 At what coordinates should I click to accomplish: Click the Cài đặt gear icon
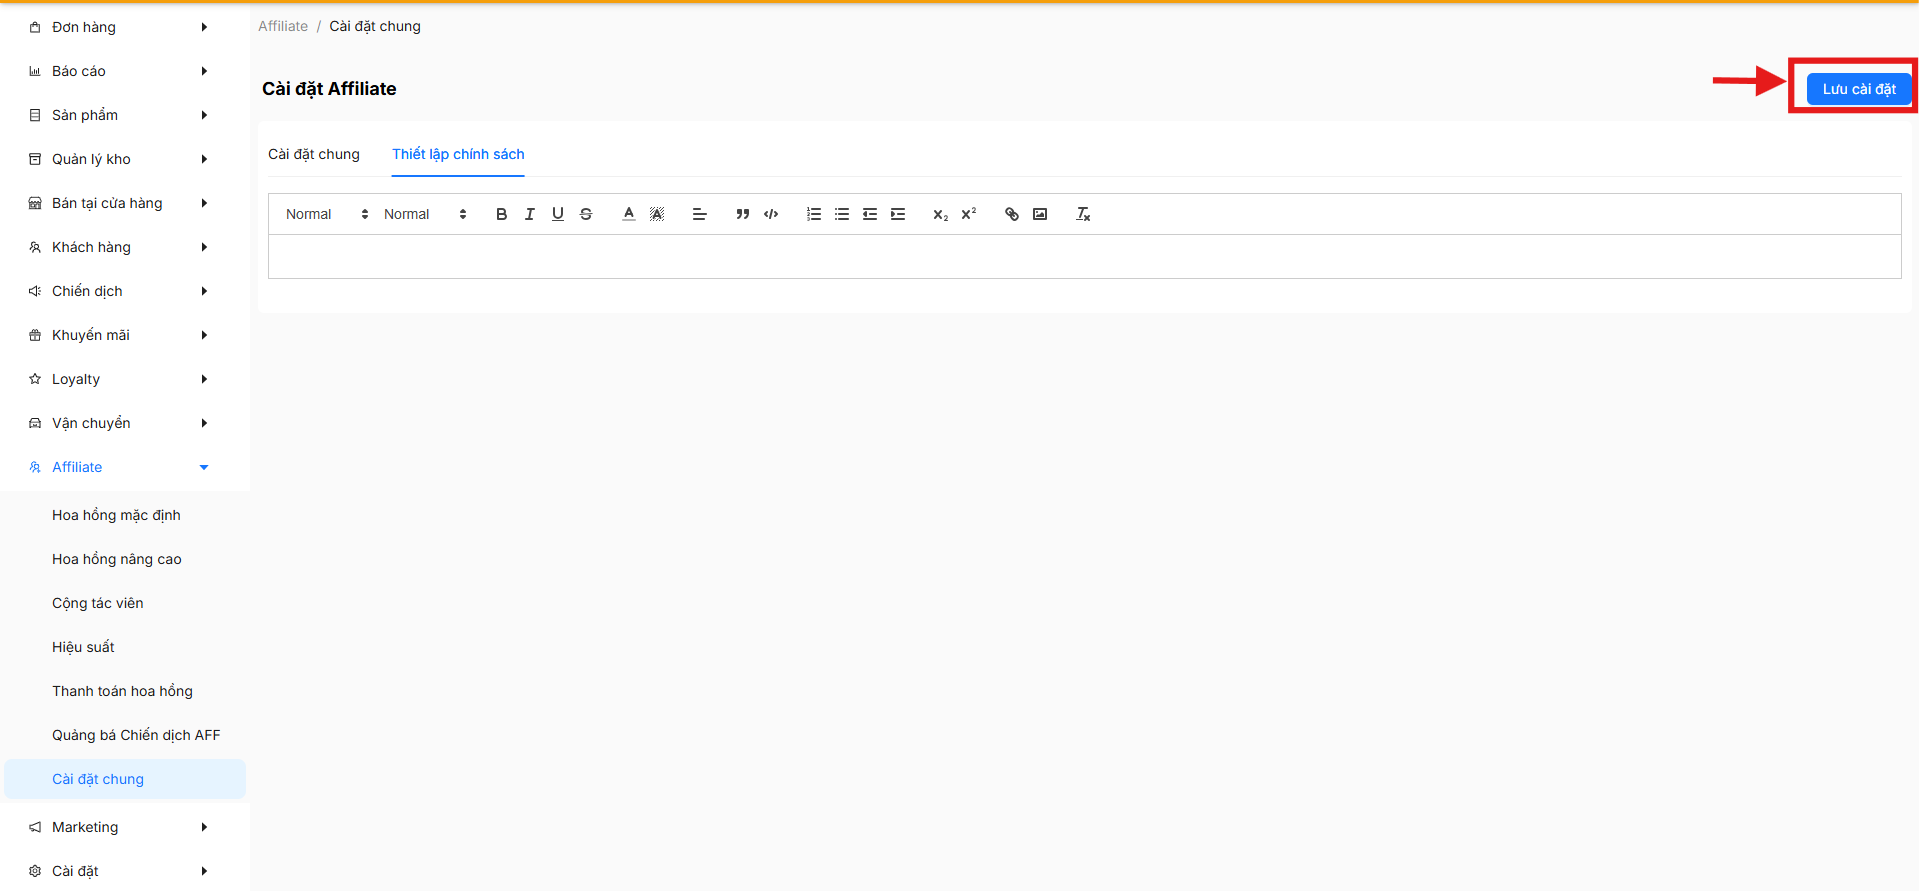click(x=35, y=871)
